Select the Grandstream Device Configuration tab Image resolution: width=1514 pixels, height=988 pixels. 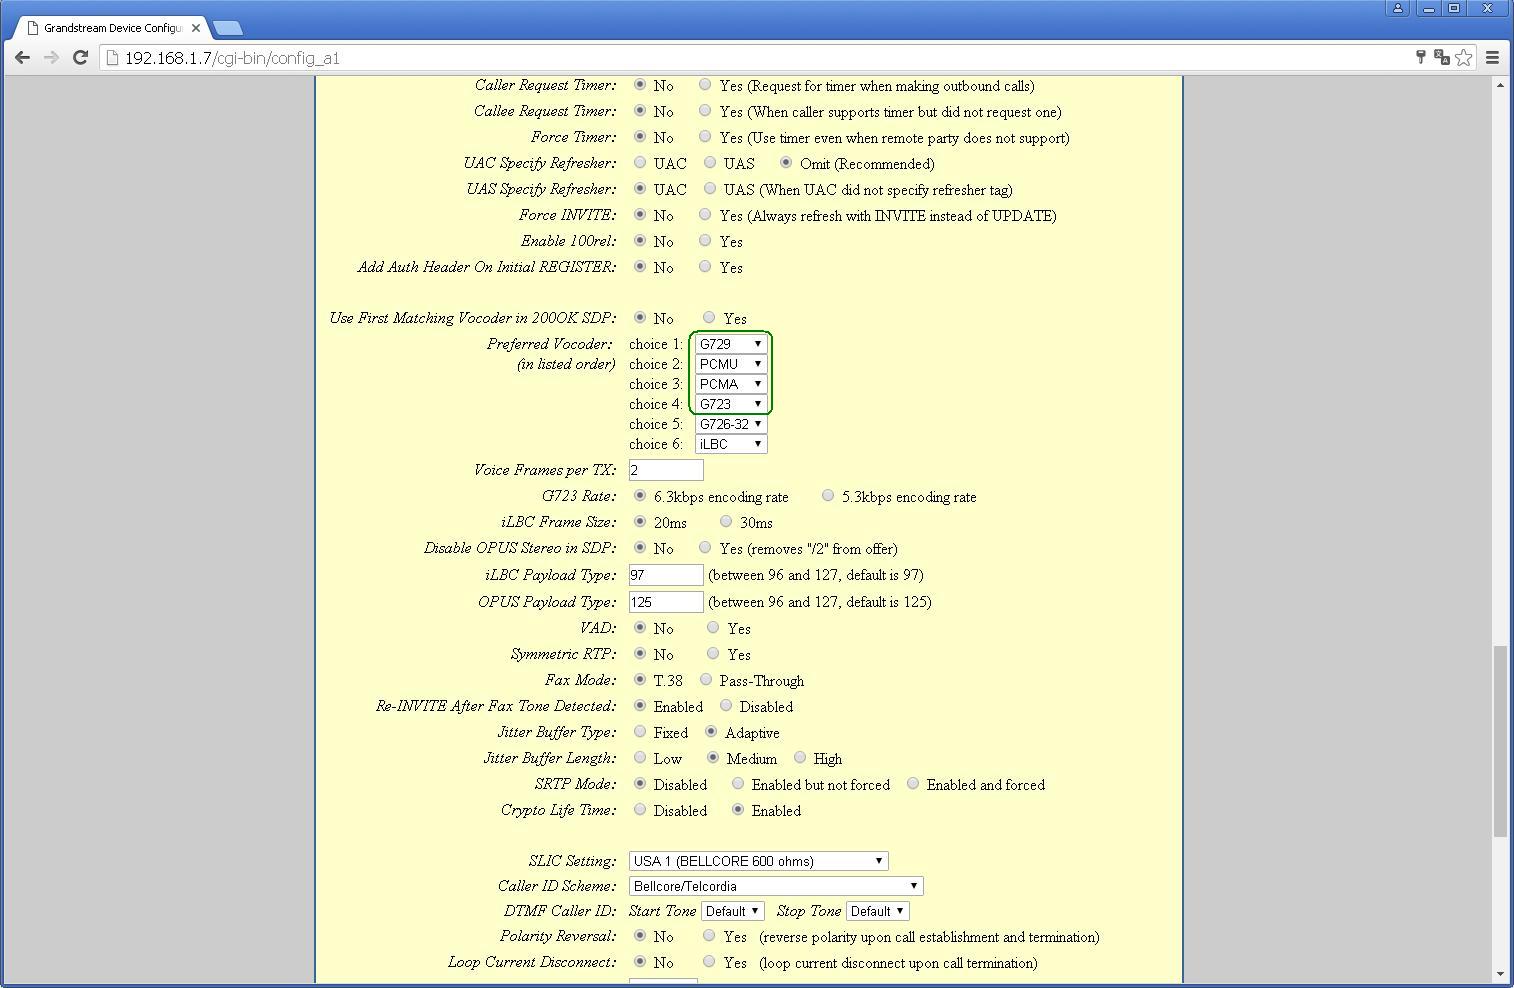tap(110, 28)
